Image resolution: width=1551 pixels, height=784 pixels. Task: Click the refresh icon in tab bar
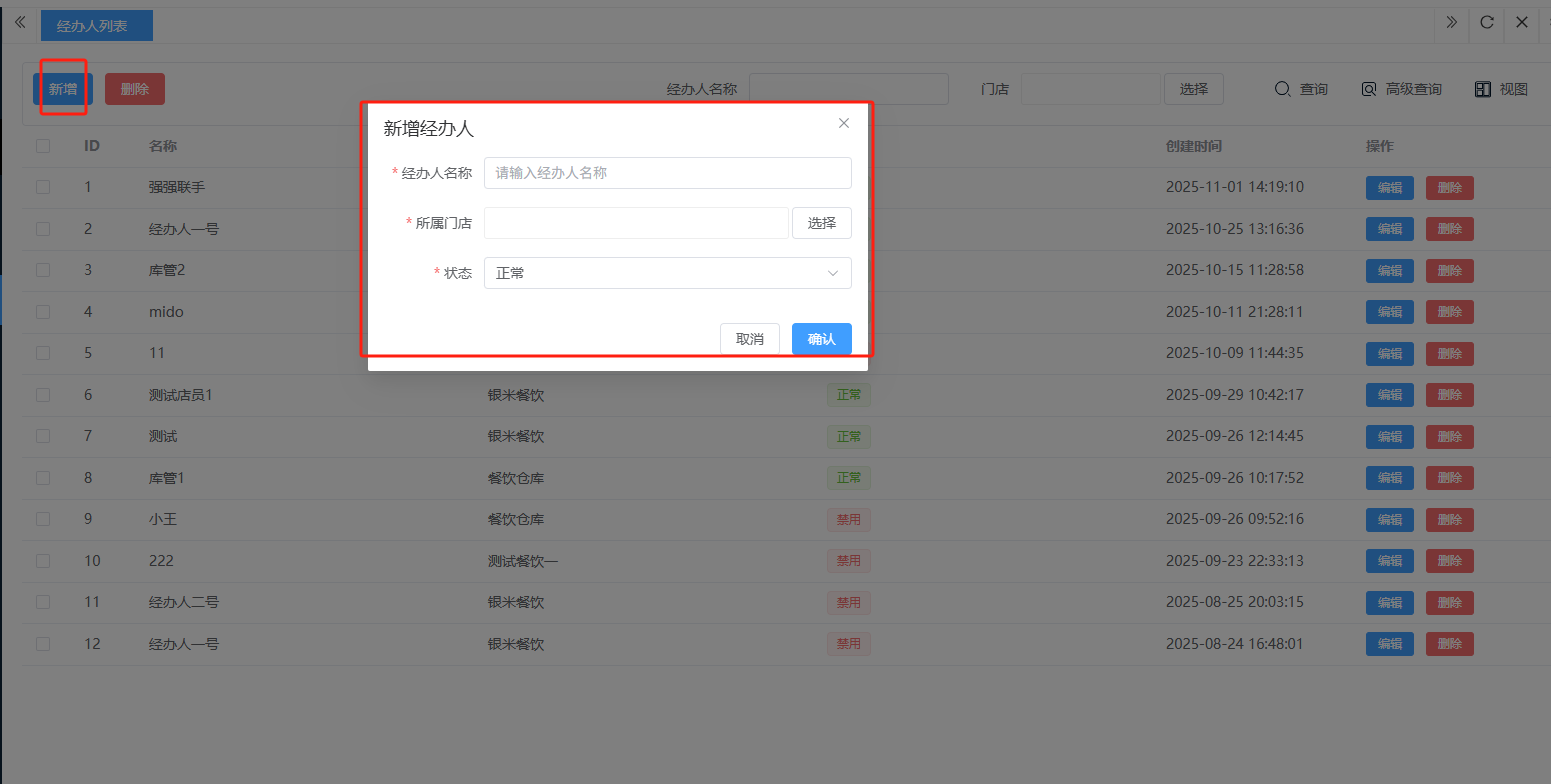click(x=1487, y=22)
